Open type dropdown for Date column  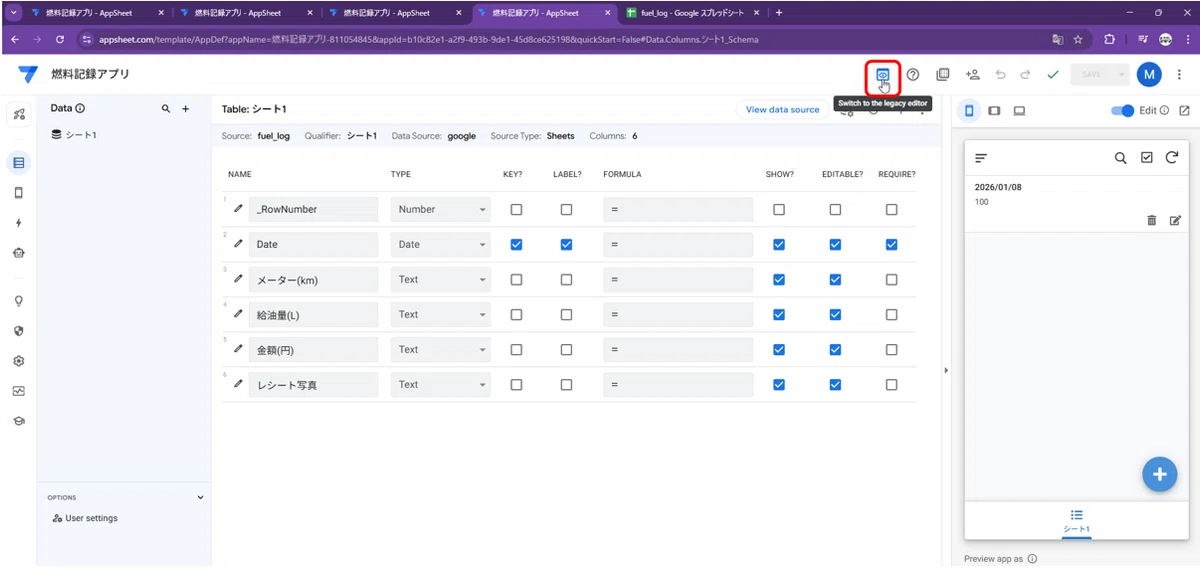441,244
